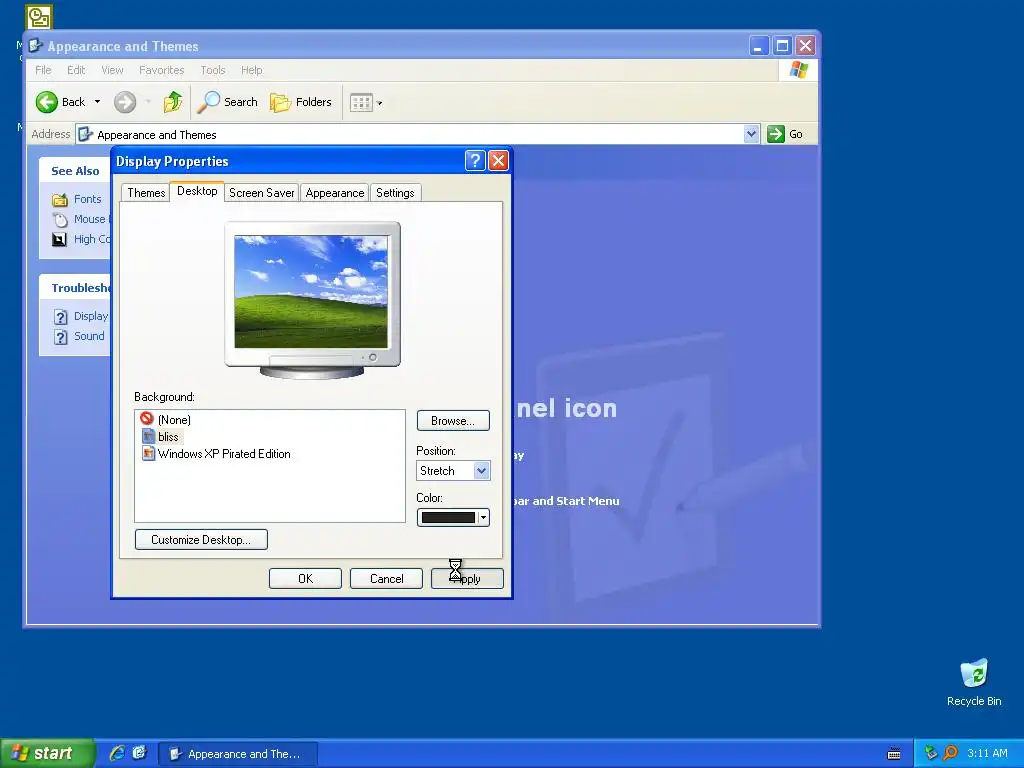This screenshot has width=1024, height=768.
Task: Expand the Address bar dropdown
Action: point(752,134)
